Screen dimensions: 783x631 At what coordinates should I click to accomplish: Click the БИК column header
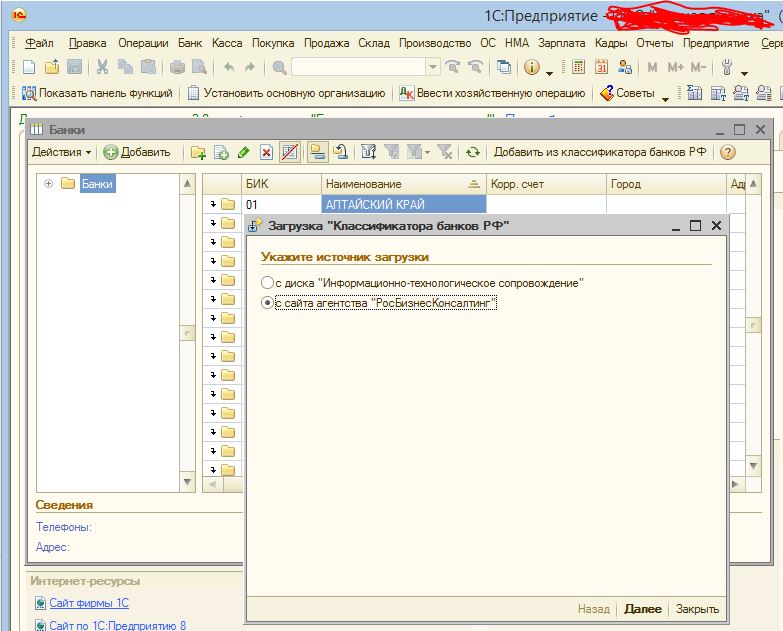point(282,184)
